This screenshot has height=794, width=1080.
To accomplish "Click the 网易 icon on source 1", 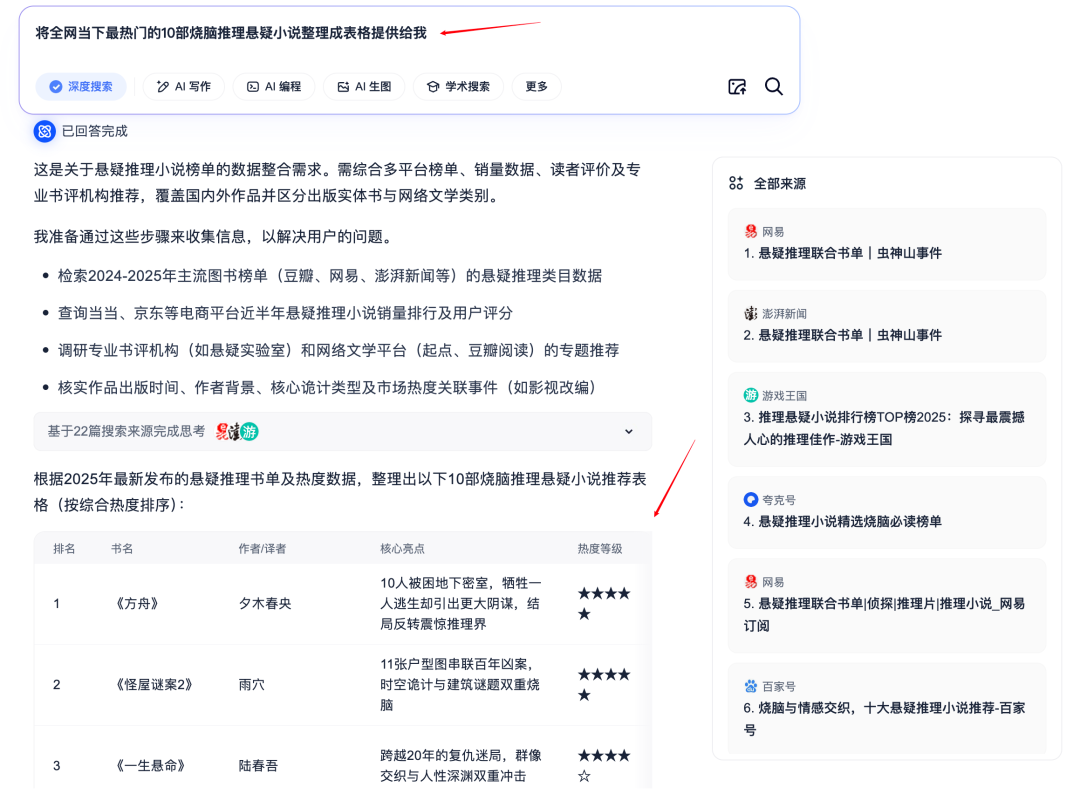I will (751, 232).
